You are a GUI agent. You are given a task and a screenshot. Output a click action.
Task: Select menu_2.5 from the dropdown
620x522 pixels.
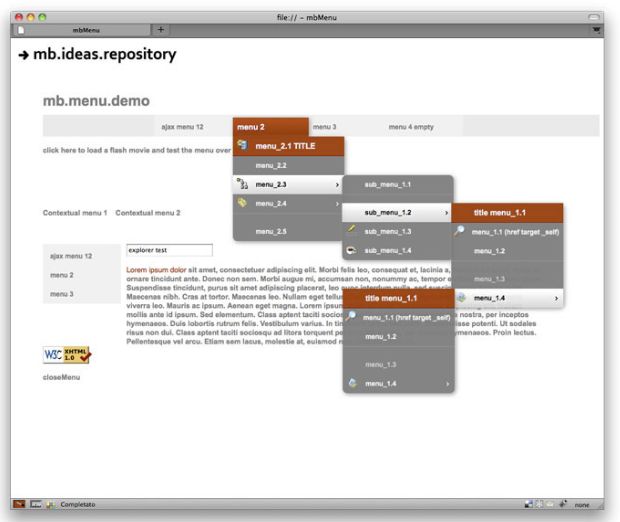coord(270,232)
